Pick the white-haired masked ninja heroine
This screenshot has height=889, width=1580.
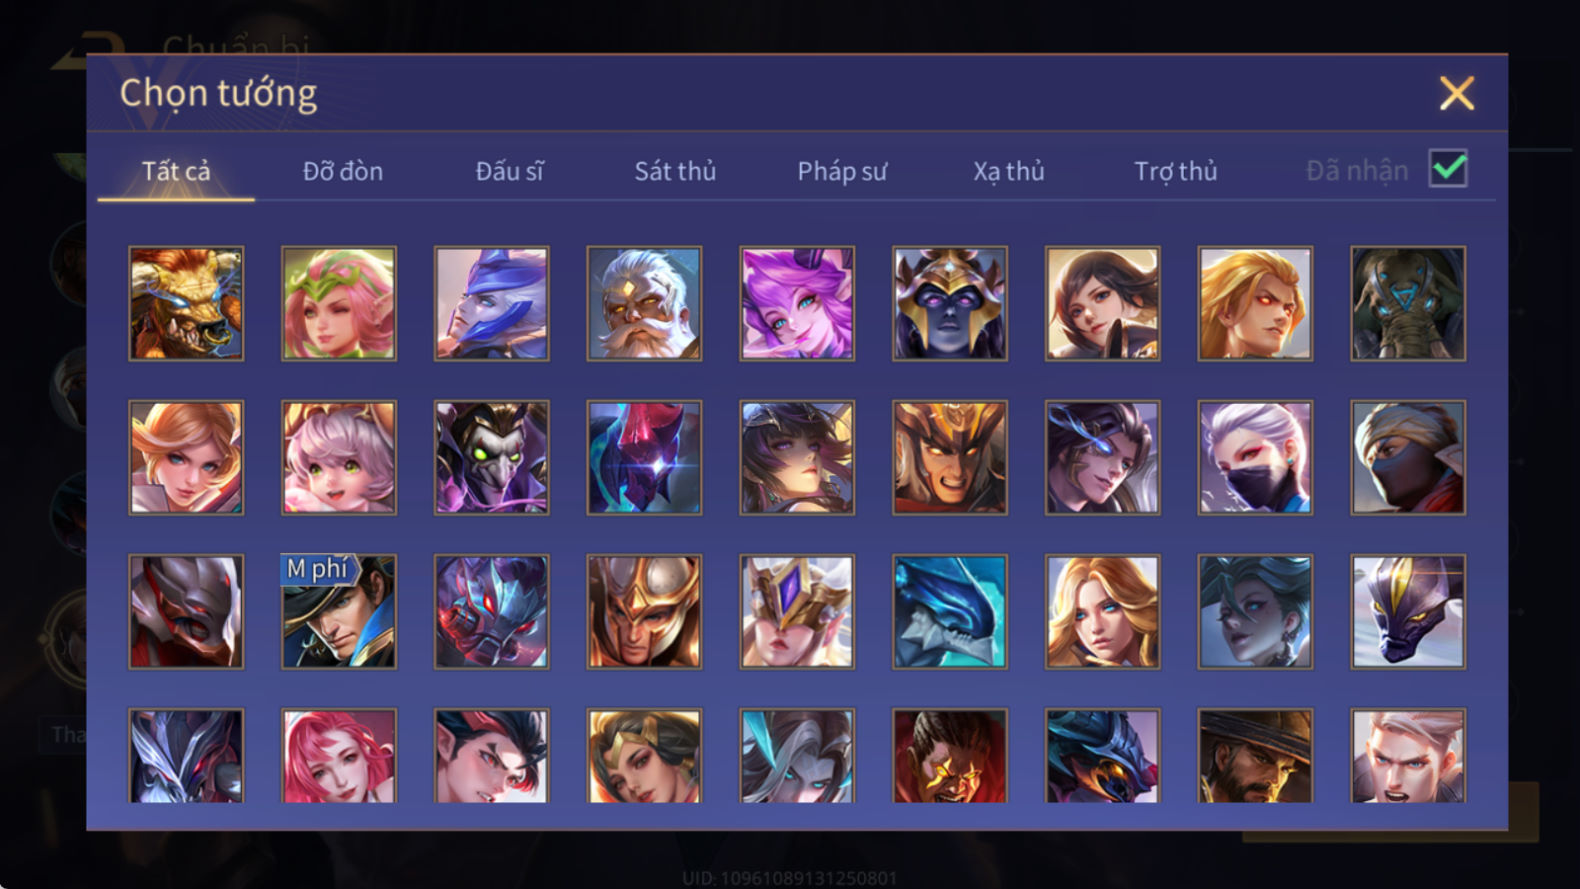[x=1255, y=458]
